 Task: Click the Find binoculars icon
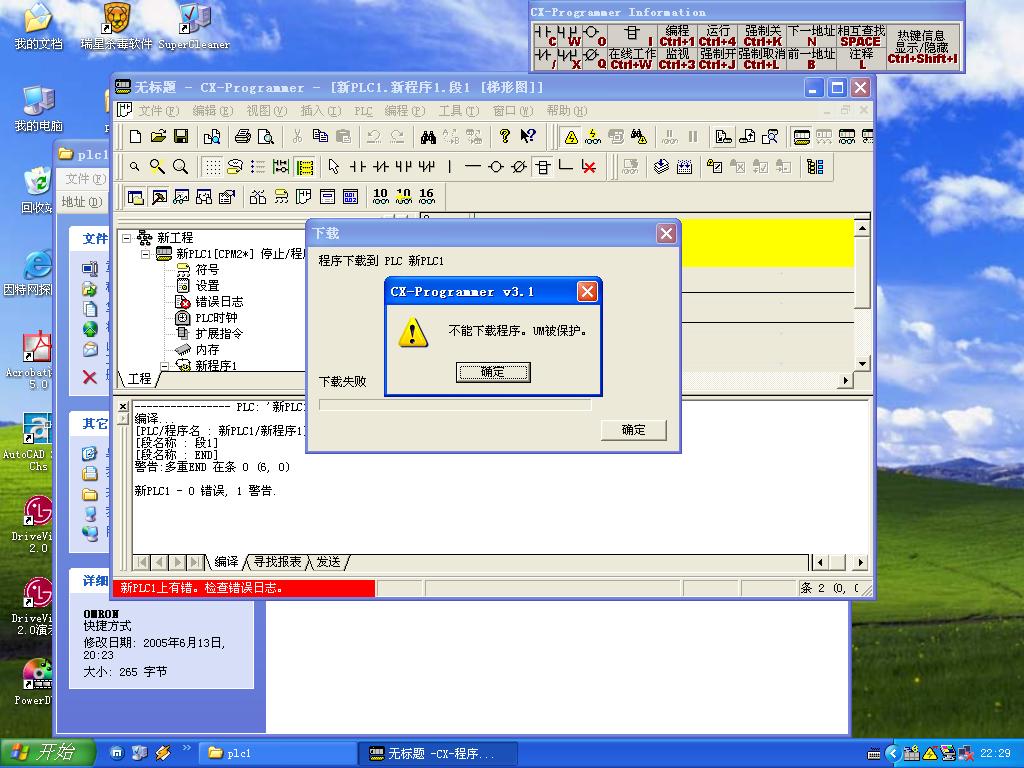428,136
